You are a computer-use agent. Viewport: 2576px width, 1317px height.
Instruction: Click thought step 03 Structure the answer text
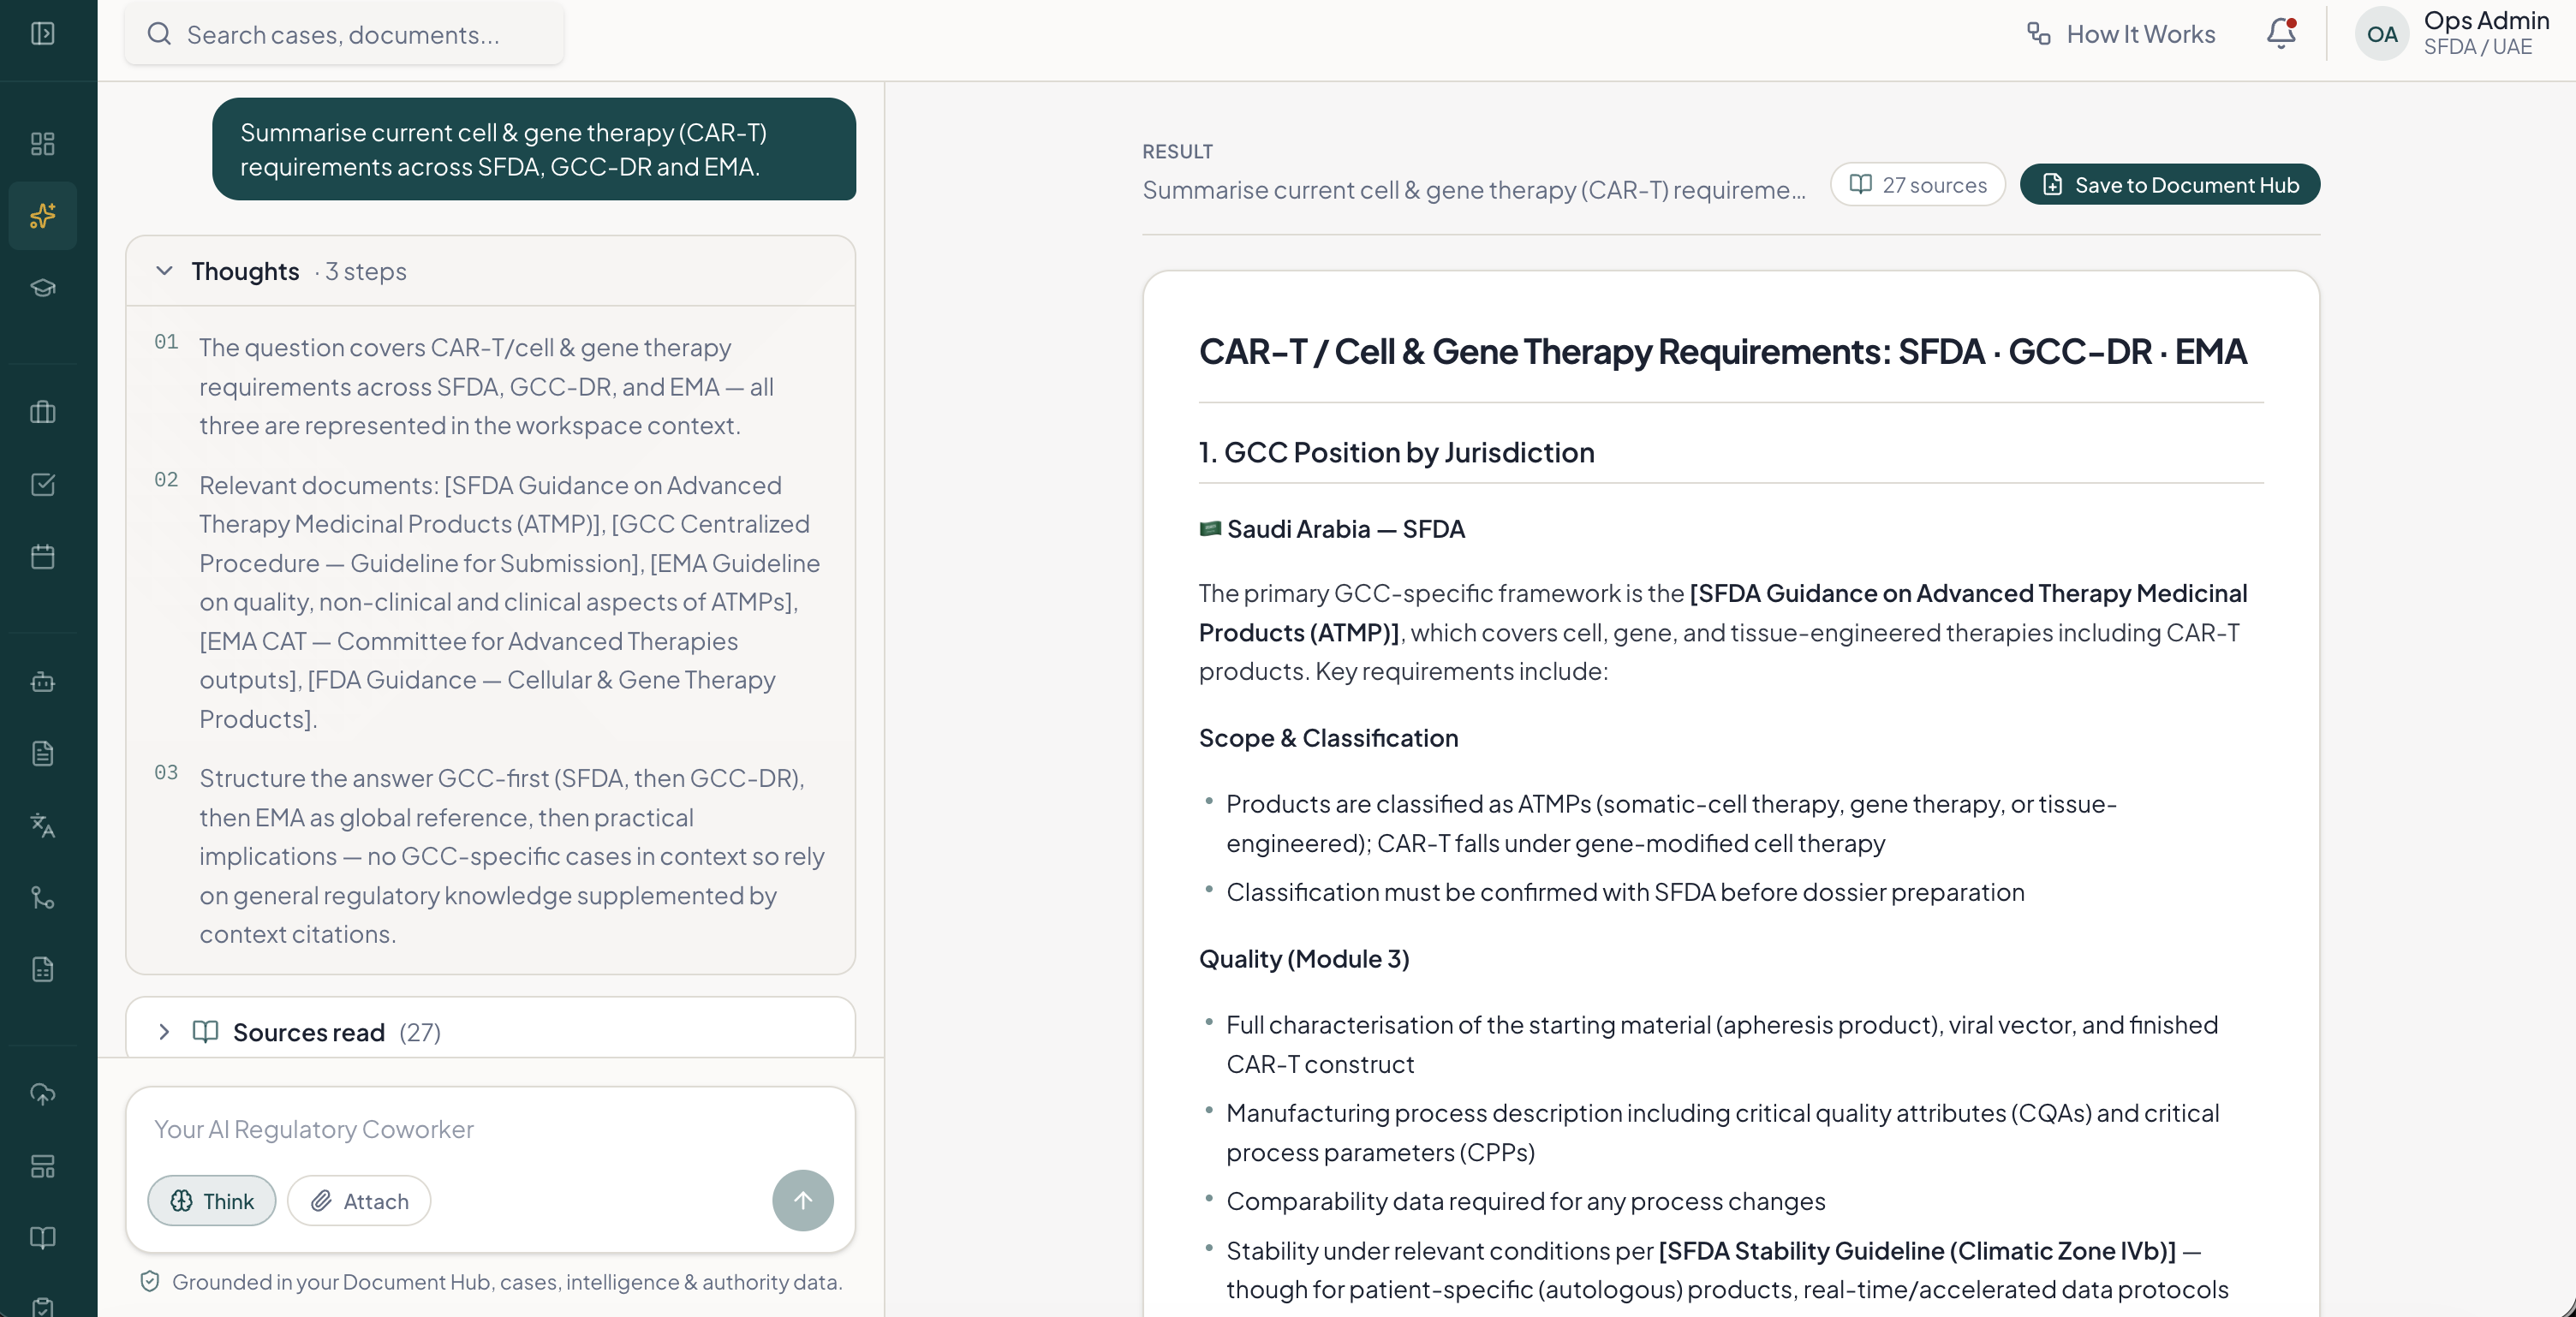512,856
